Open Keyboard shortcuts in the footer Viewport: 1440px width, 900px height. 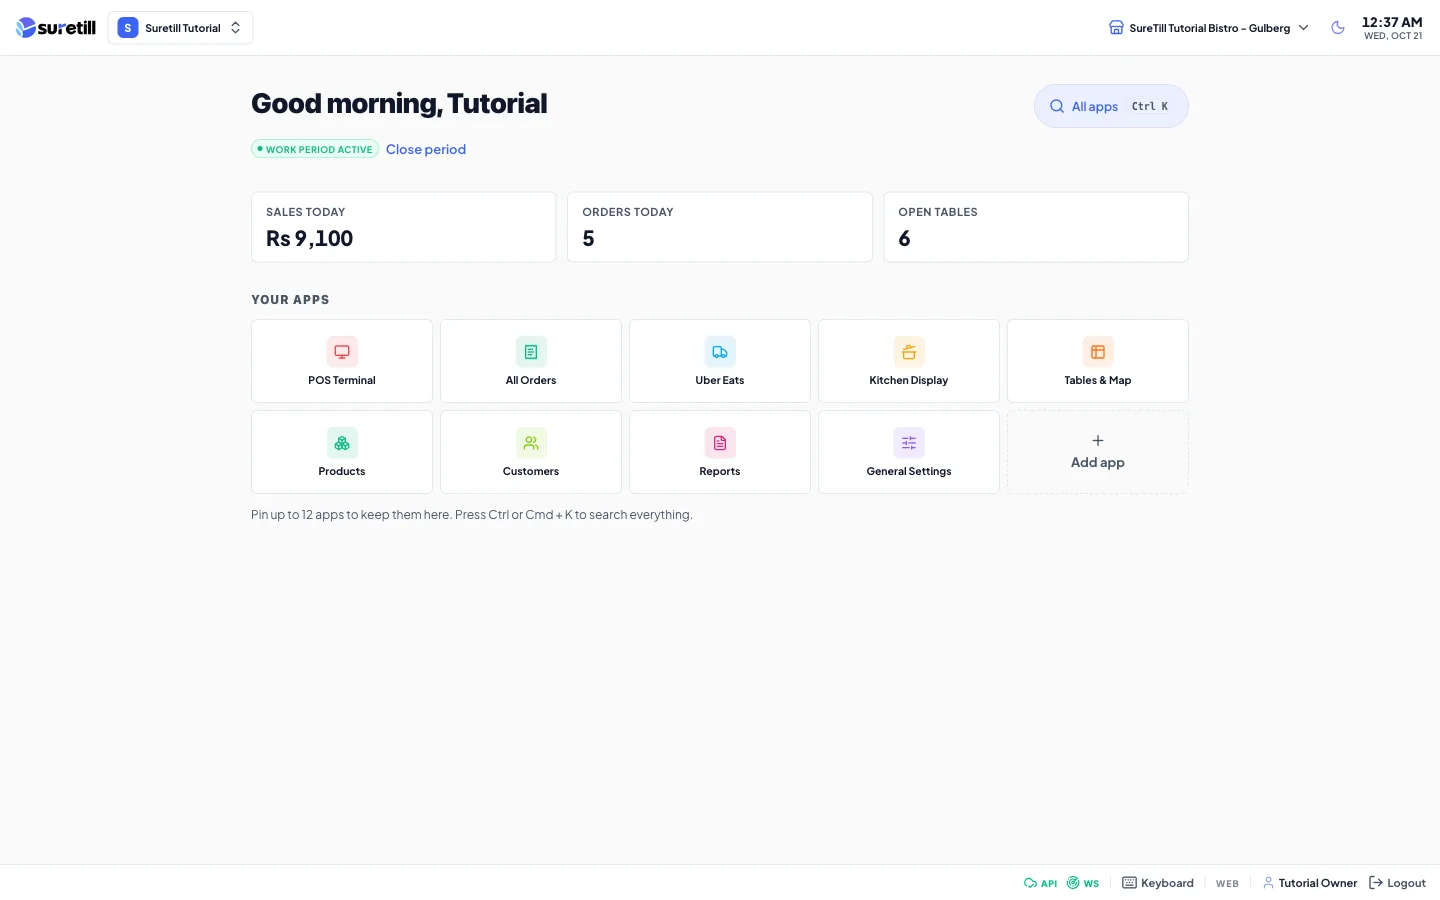[x=1158, y=883]
